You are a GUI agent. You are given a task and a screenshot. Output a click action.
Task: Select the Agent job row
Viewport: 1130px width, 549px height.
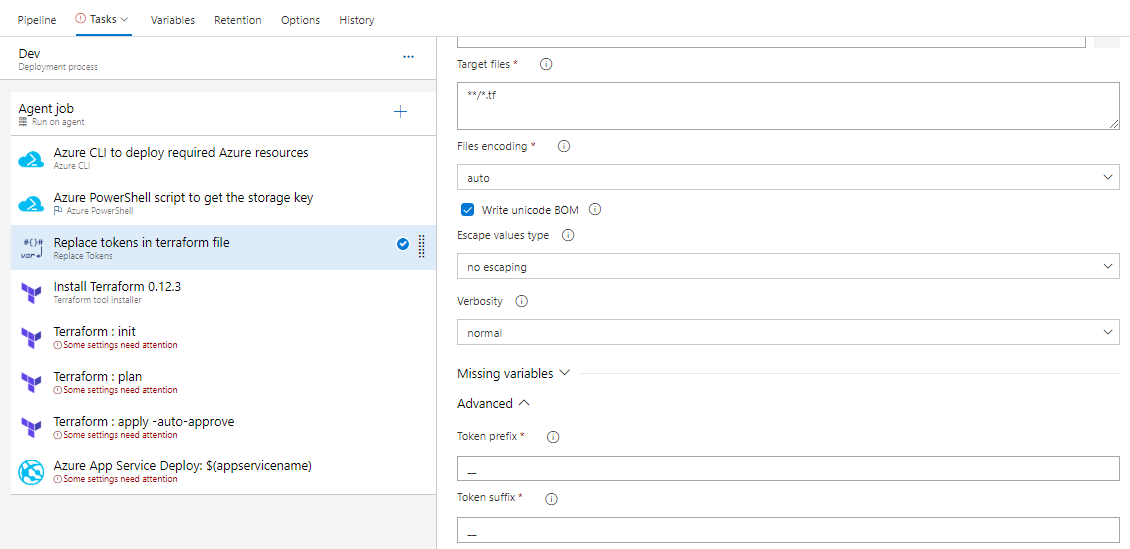(223, 114)
